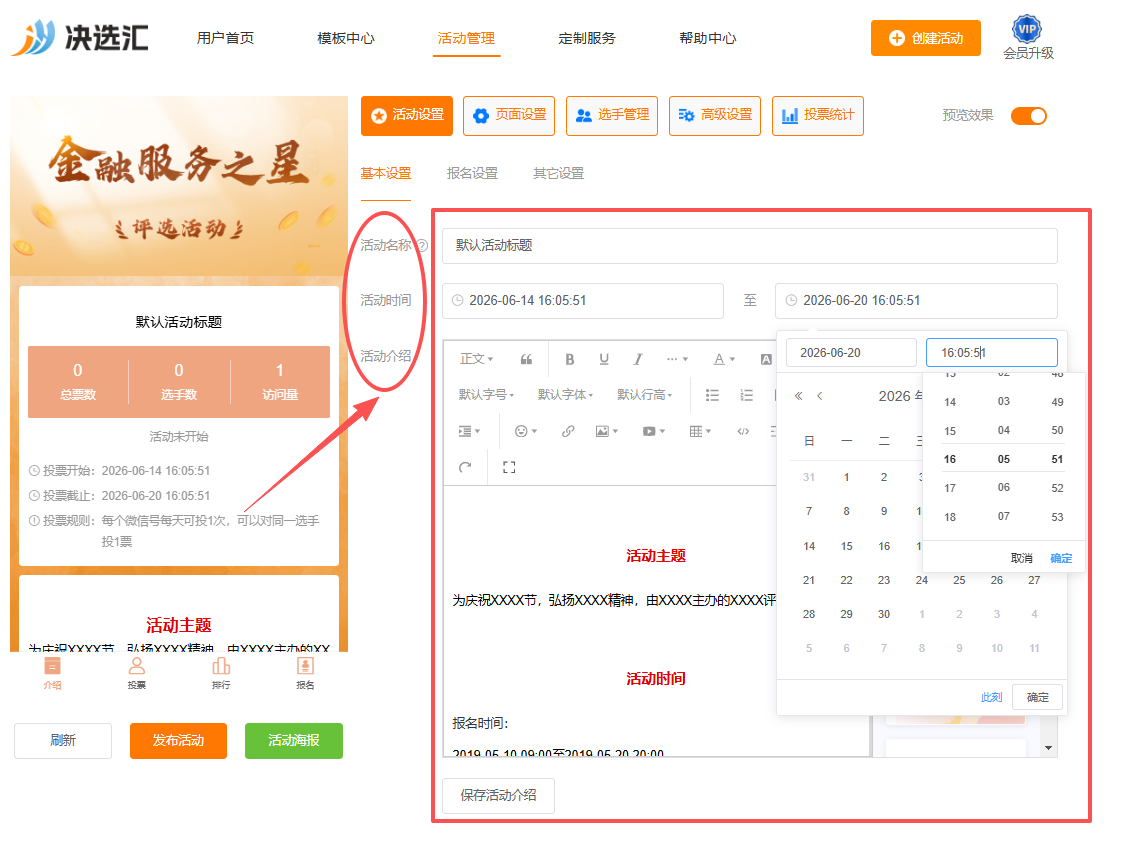Open 模板中心 in the top navigation
Screen dimensions: 1121x854
click(x=346, y=38)
